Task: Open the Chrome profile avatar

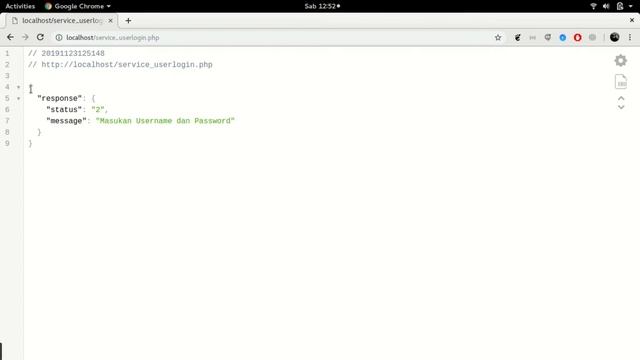Action: pyautogui.click(x=614, y=37)
